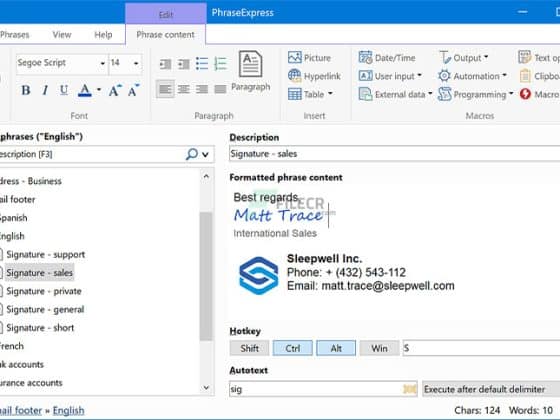560x420 pixels.
Task: Open the Execute after default delimiter dropdown
Action: pyautogui.click(x=491, y=389)
